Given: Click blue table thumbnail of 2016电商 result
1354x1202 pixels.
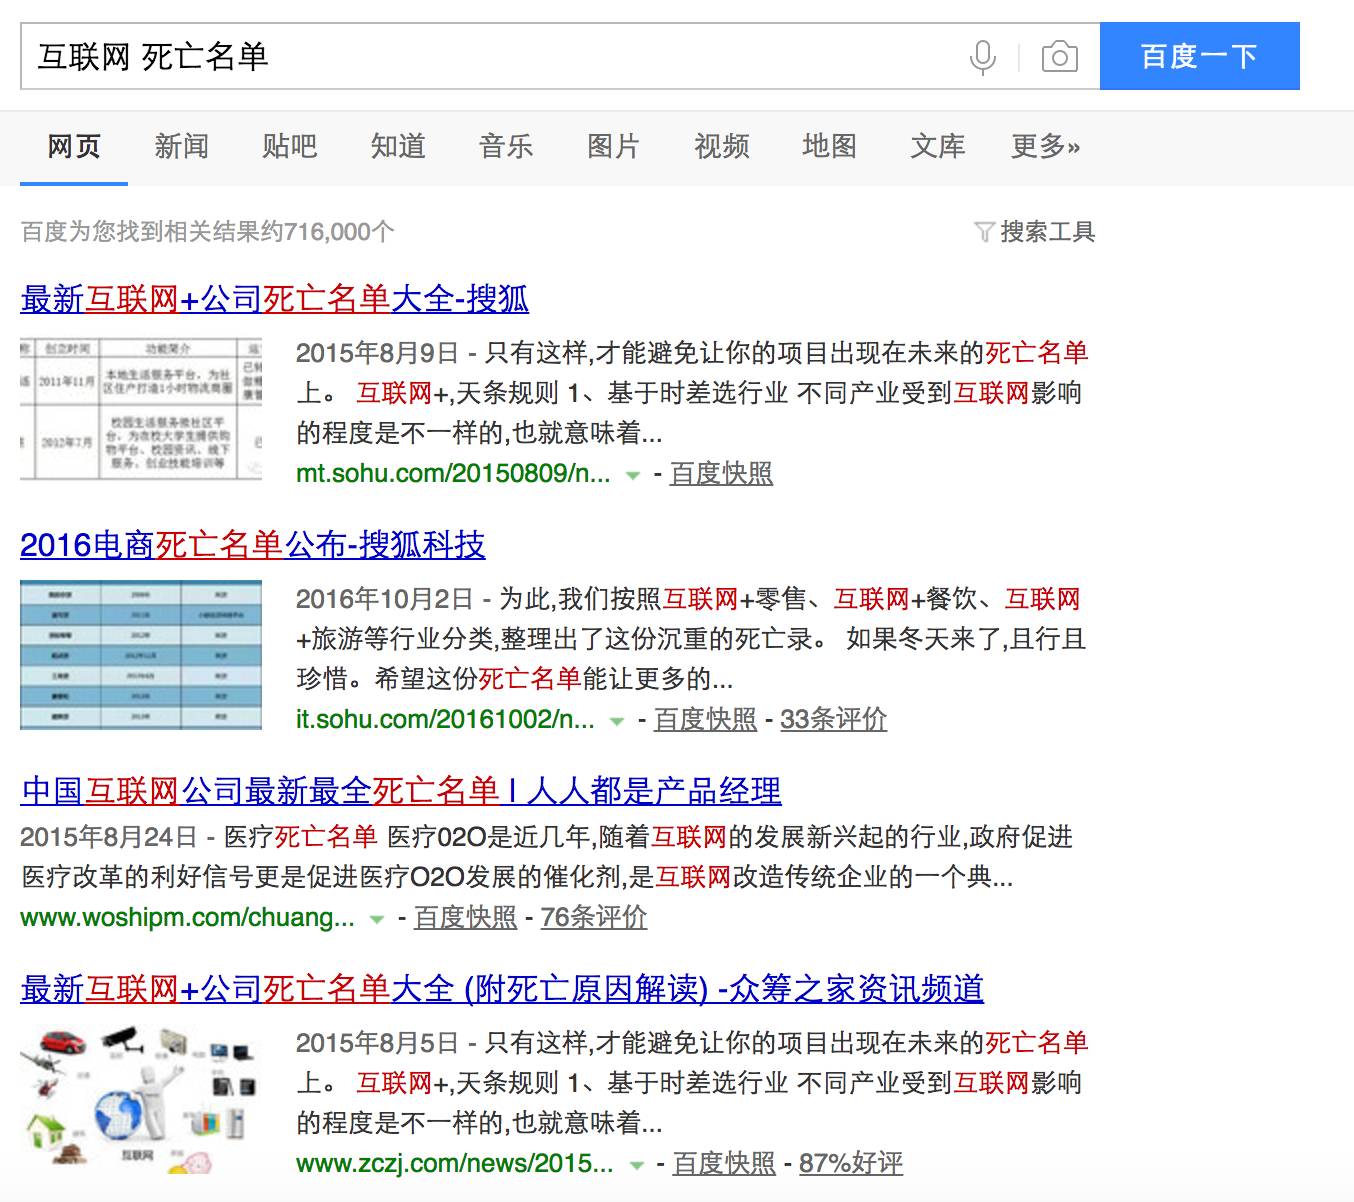Looking at the screenshot, I should point(141,655).
